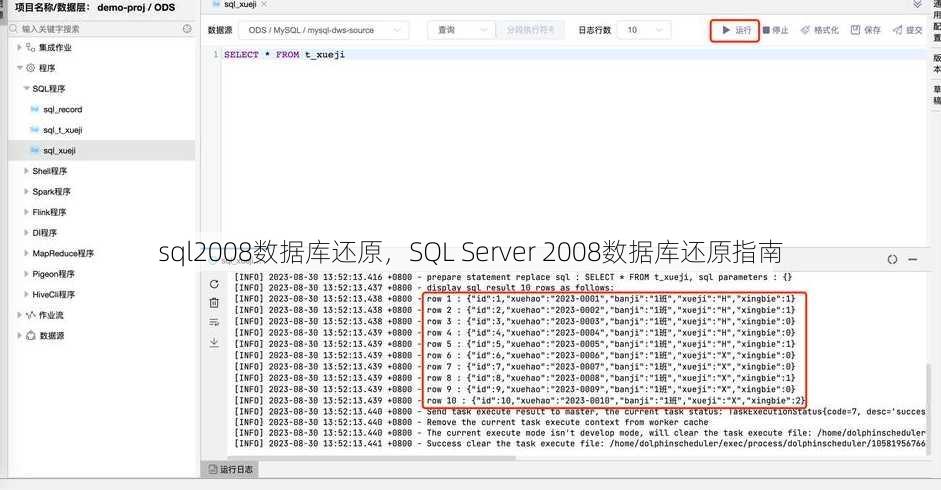Toggle log line wrap icon
The height and width of the screenshot is (490, 941).
(x=214, y=322)
